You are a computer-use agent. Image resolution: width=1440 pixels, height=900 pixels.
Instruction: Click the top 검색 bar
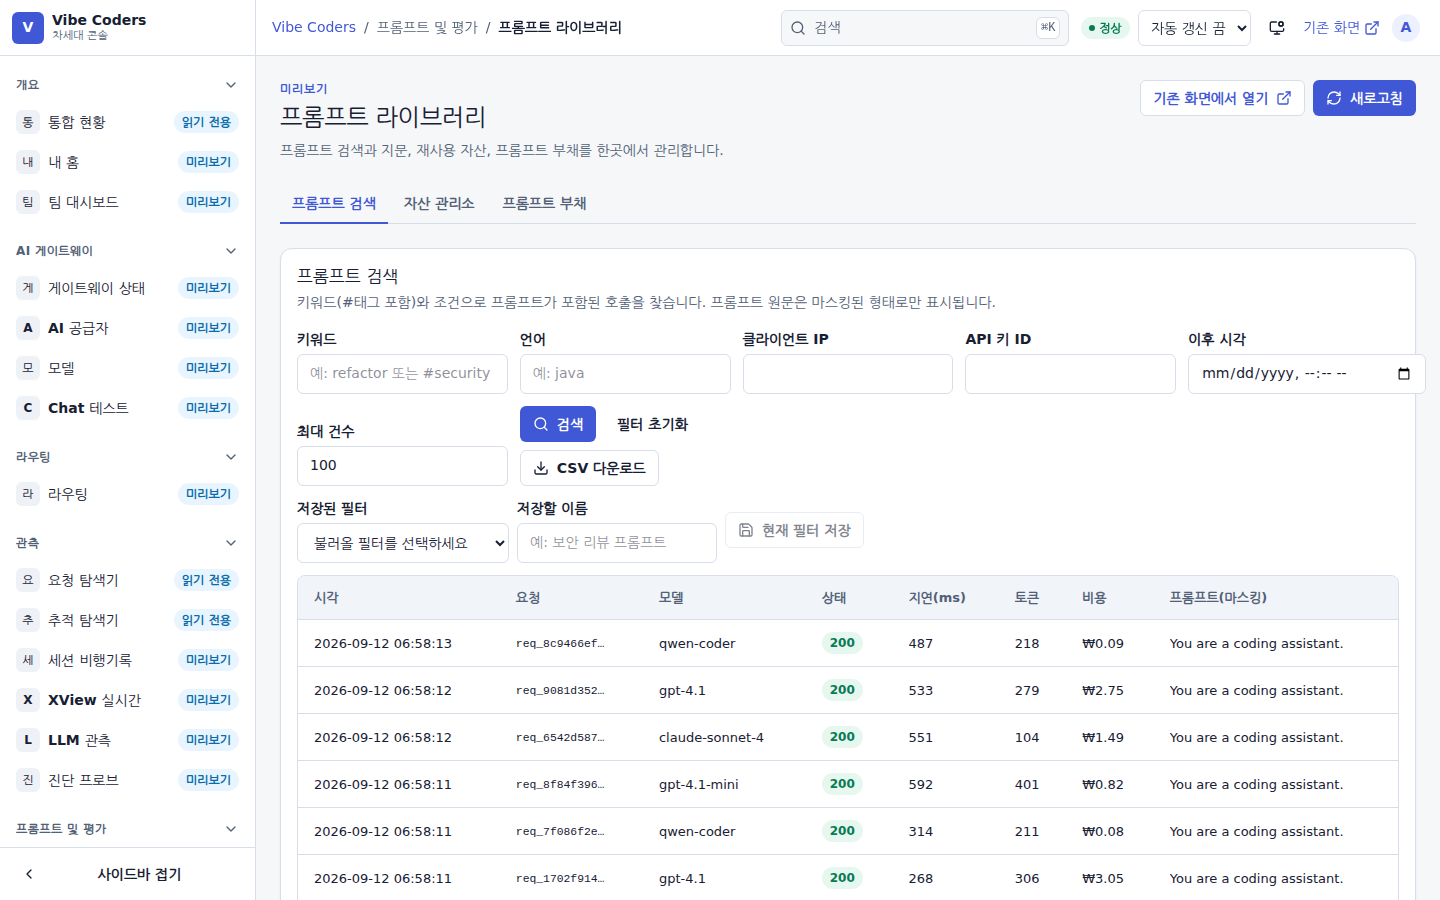pos(925,28)
